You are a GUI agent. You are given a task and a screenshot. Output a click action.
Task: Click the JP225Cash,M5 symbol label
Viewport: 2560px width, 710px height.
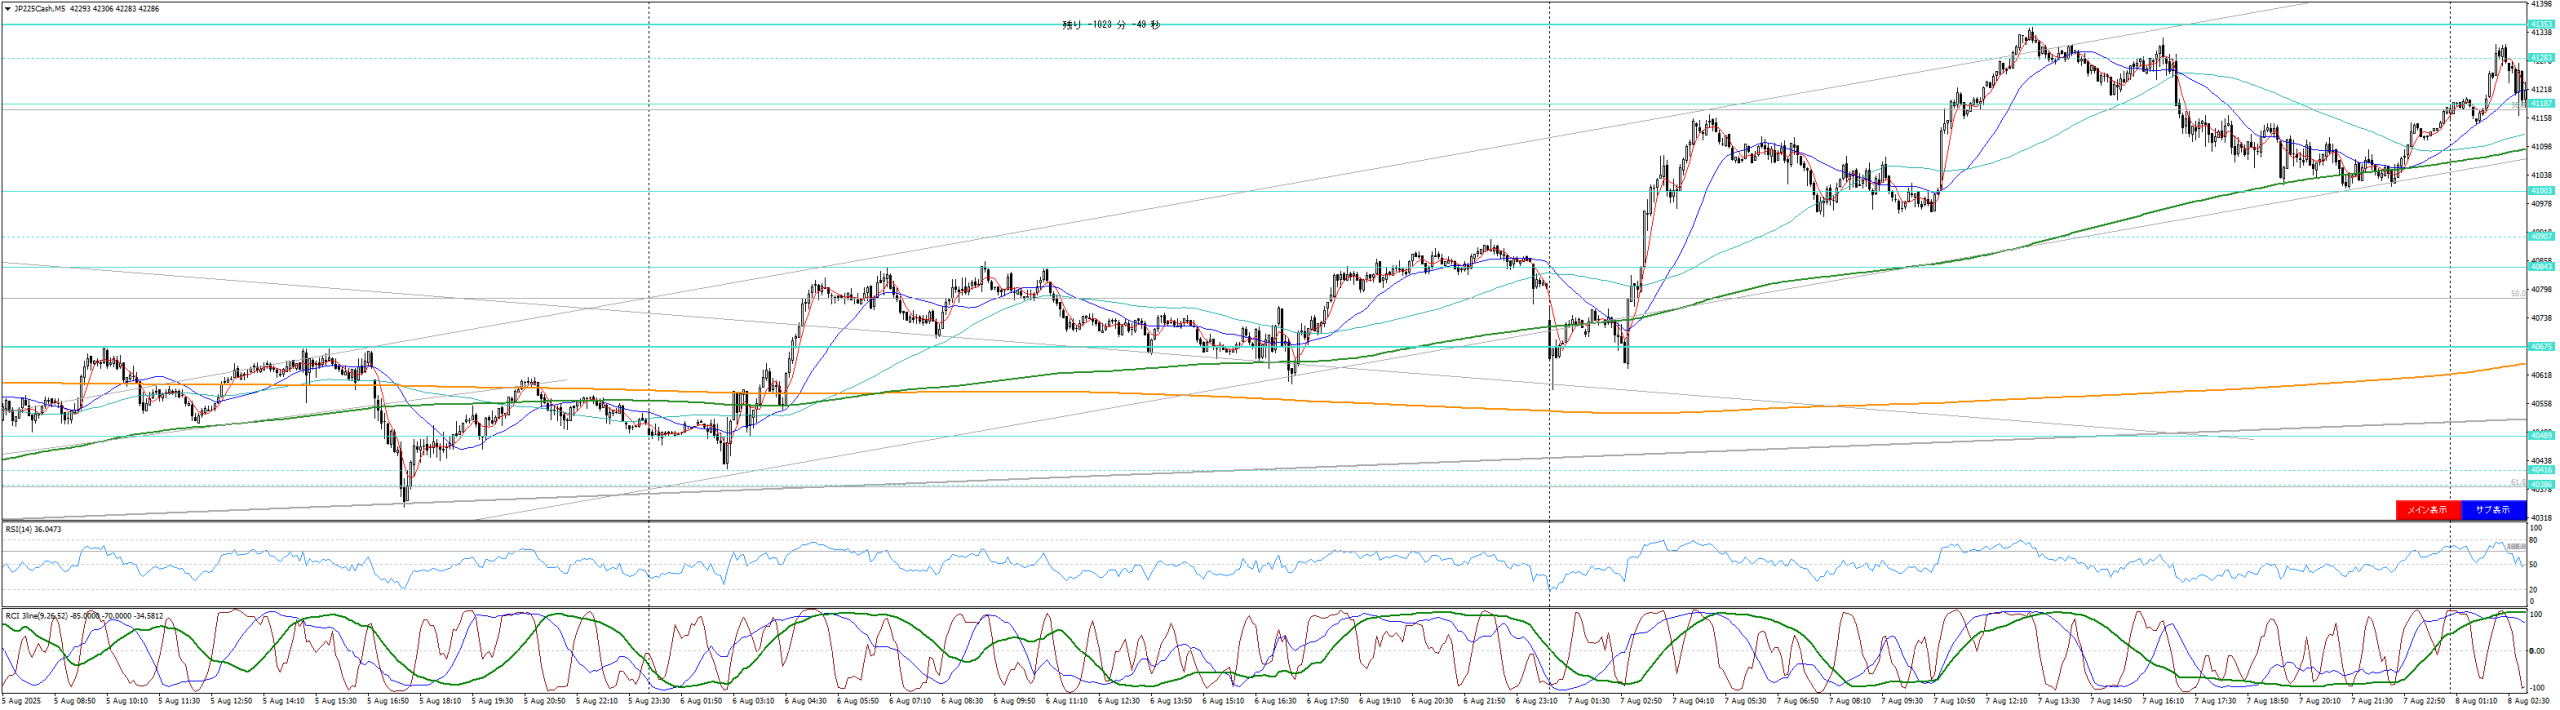pyautogui.click(x=40, y=9)
